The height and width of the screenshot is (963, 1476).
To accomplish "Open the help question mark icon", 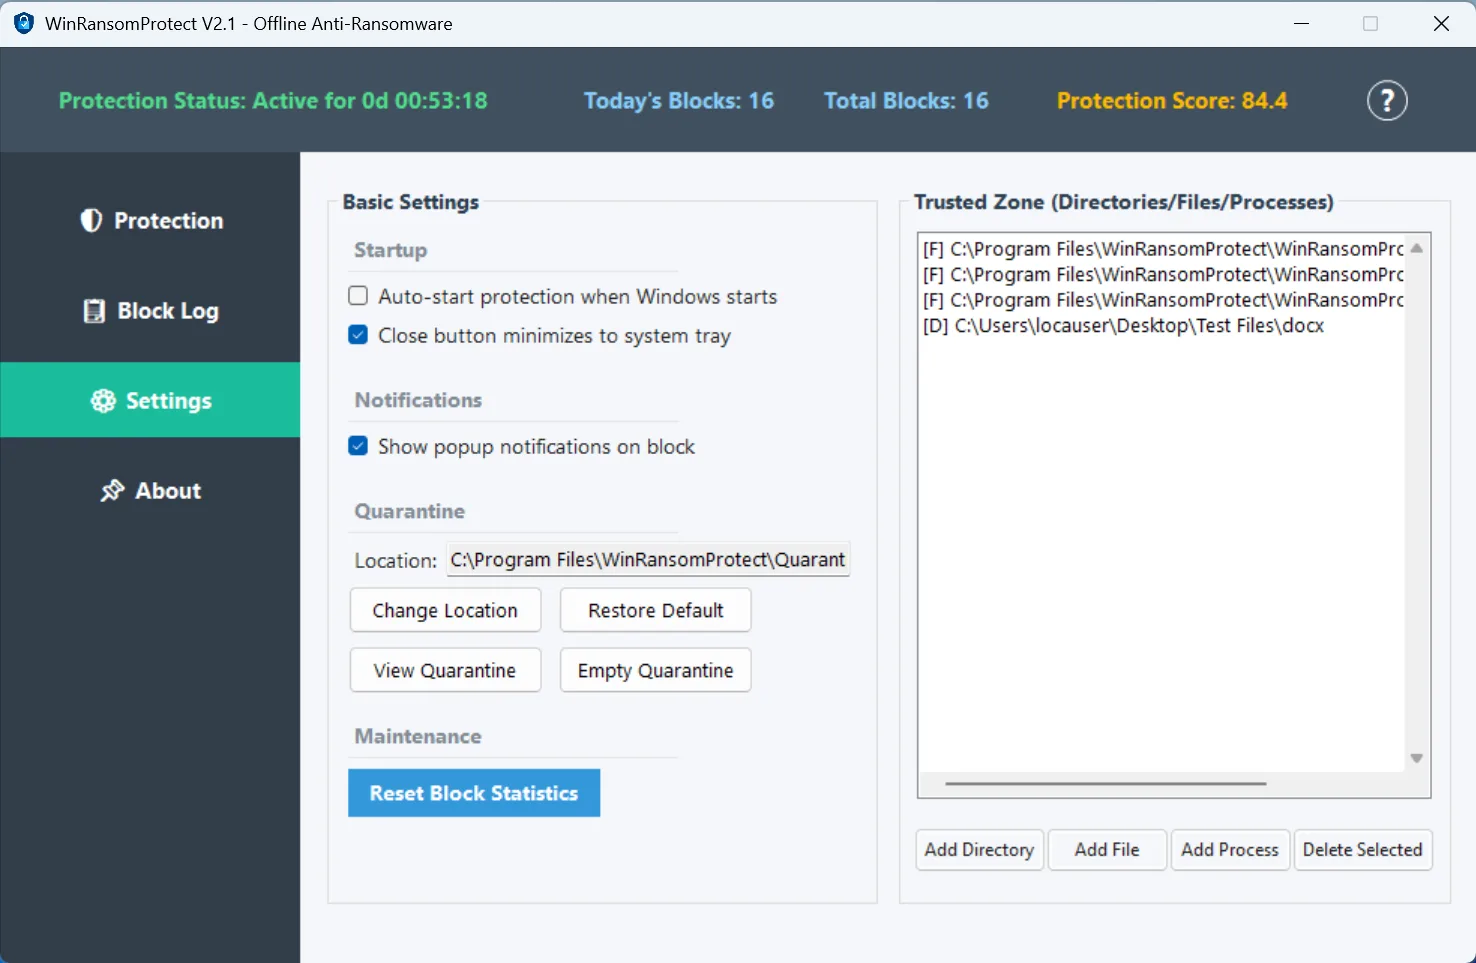I will pyautogui.click(x=1387, y=100).
